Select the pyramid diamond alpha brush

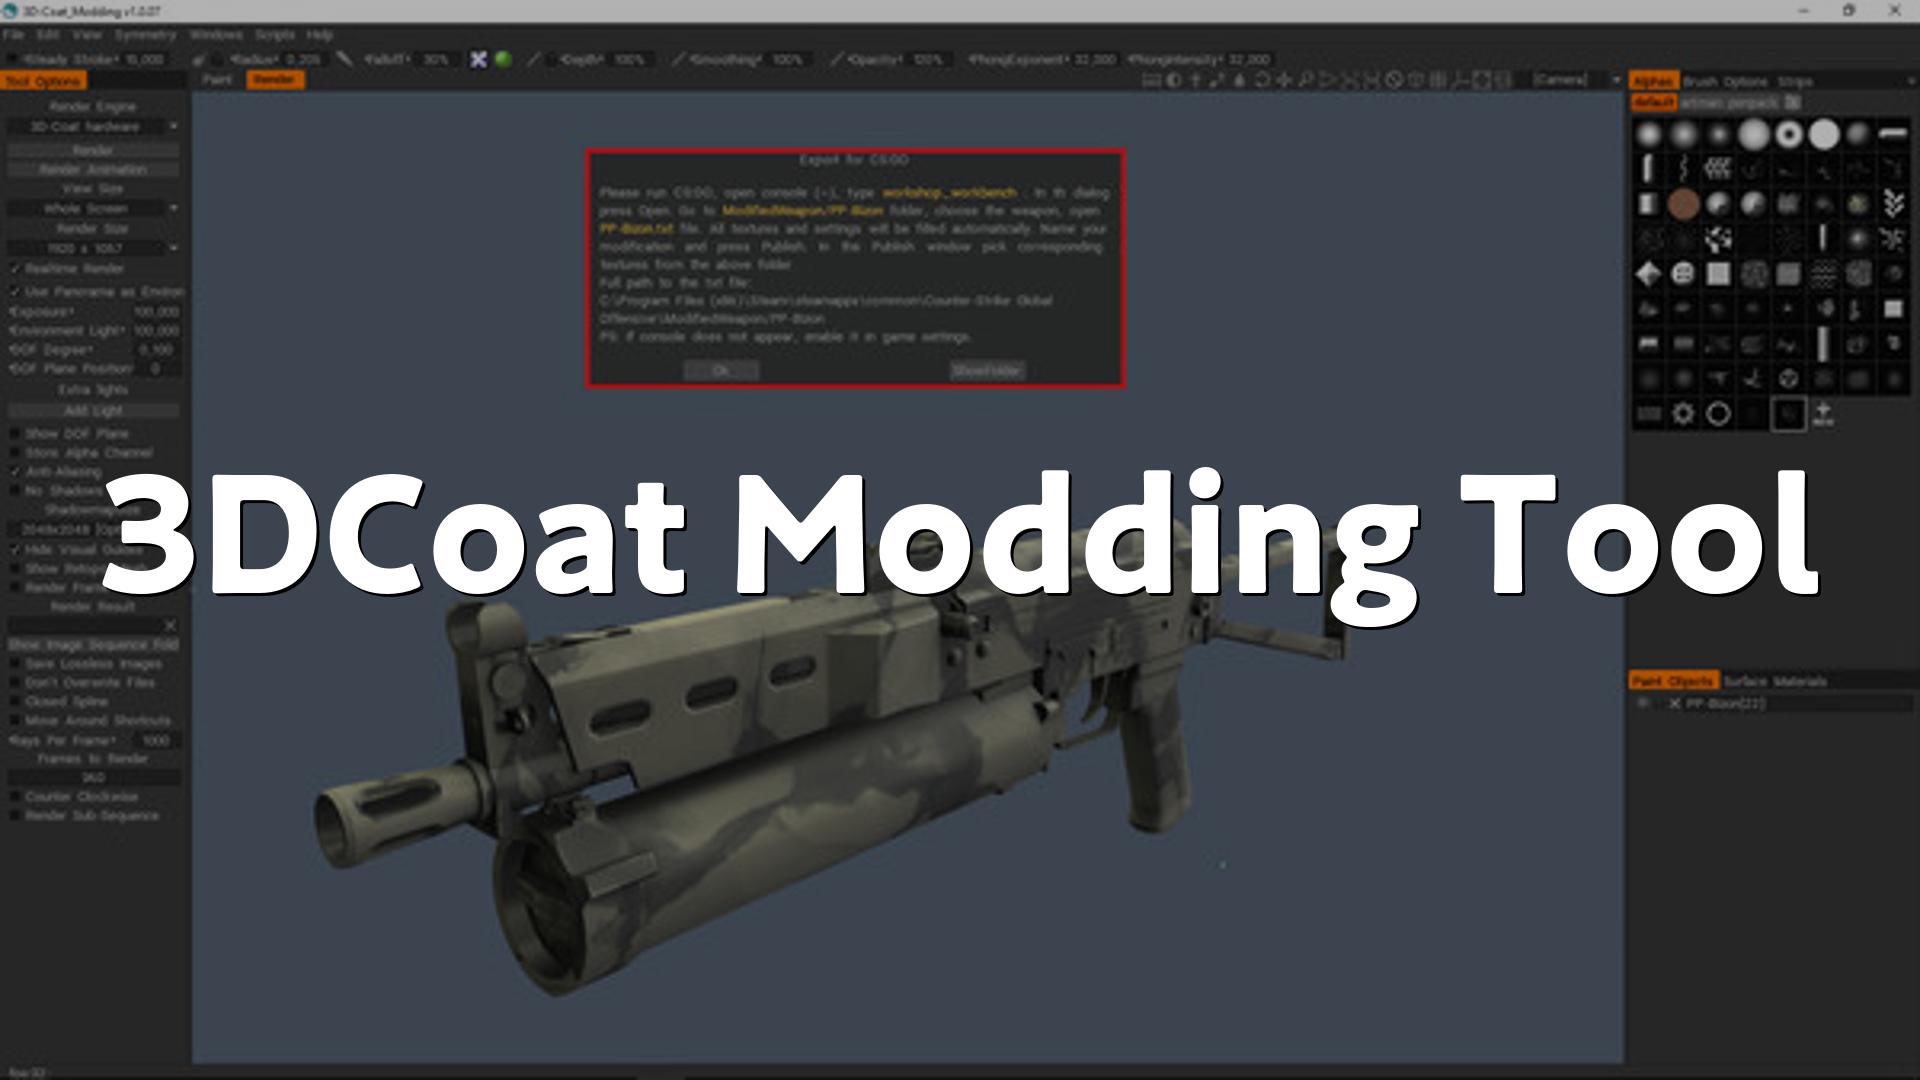point(1649,274)
